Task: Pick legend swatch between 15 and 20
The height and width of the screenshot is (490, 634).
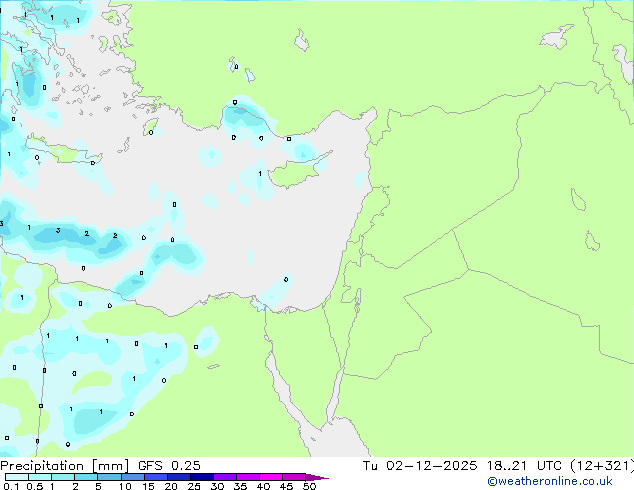Action: tap(155, 477)
